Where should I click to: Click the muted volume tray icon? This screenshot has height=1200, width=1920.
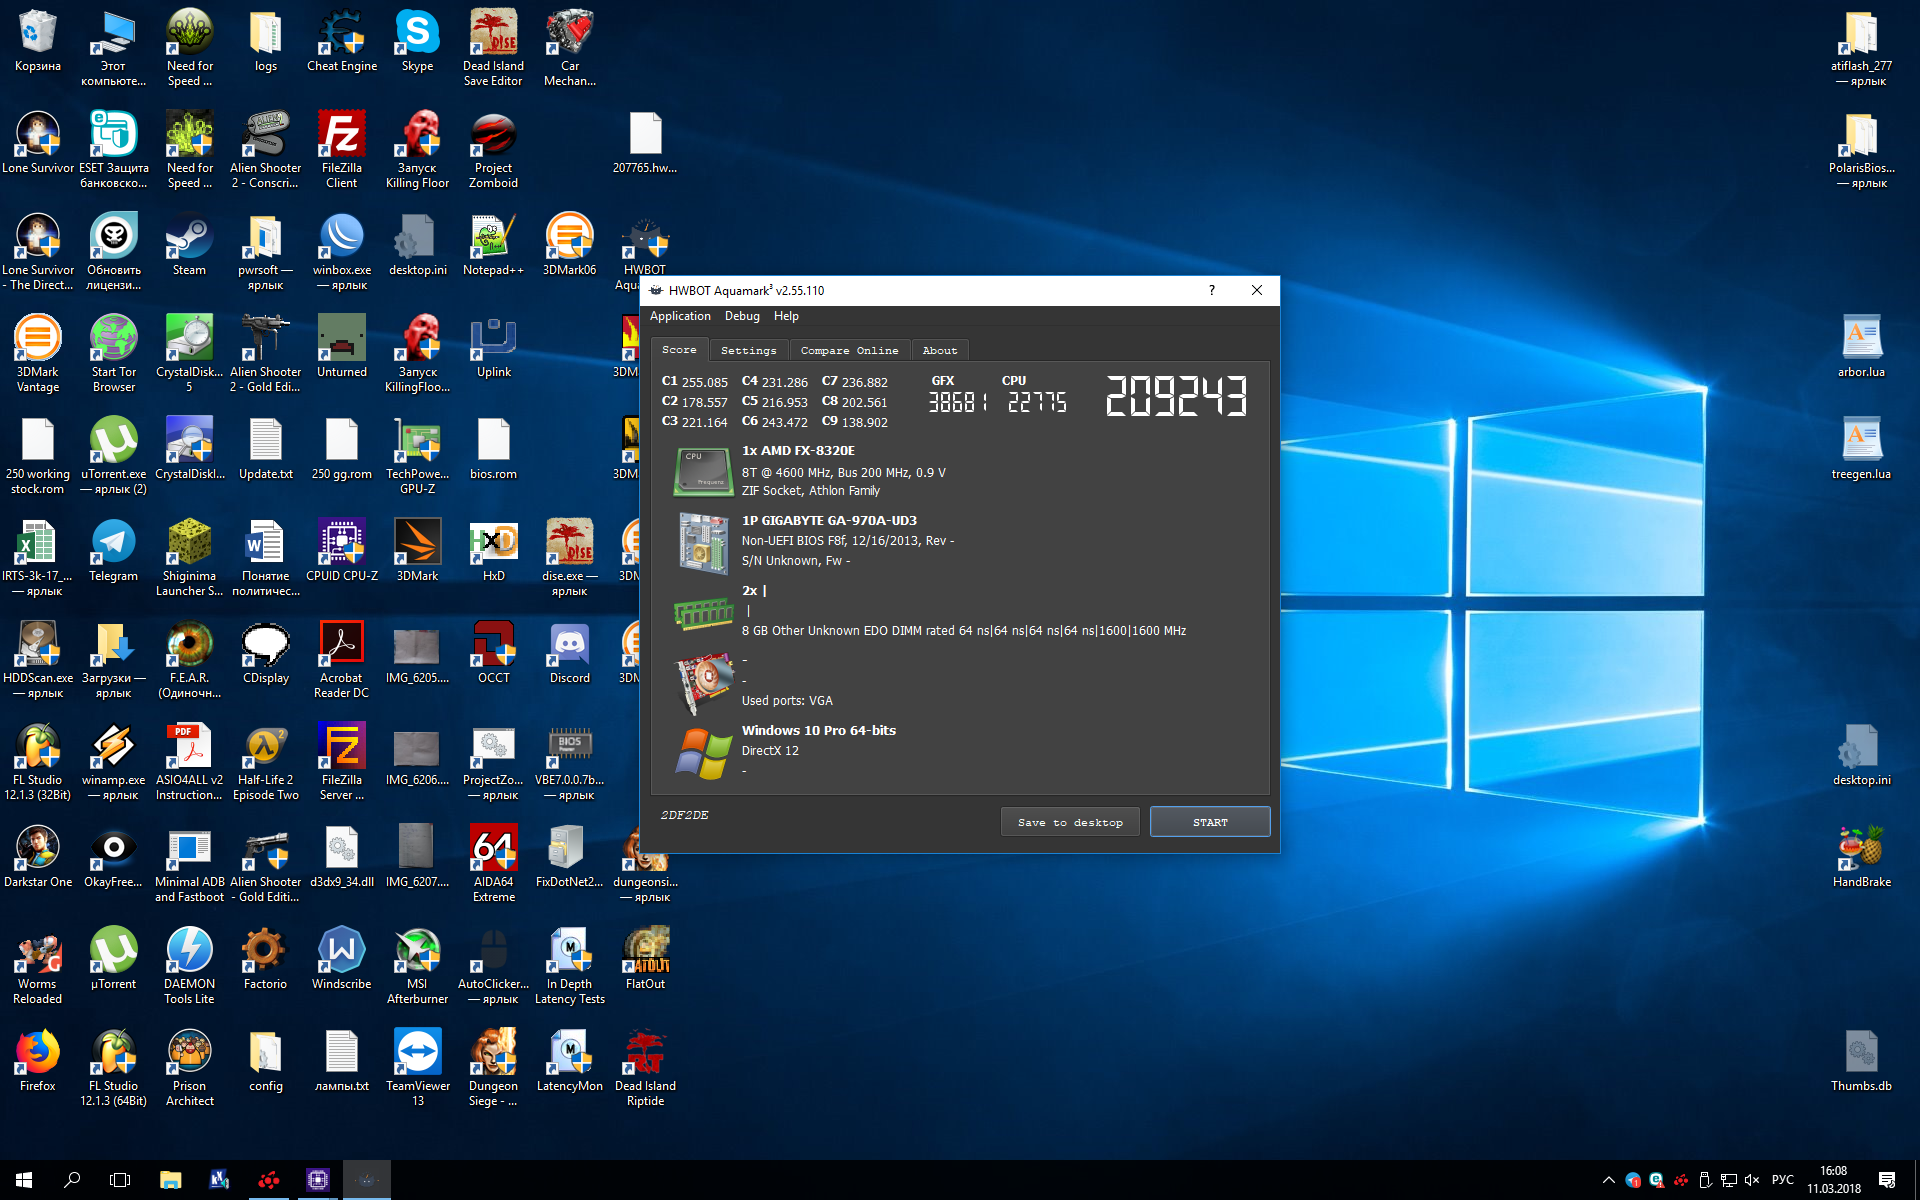[x=1751, y=1180]
